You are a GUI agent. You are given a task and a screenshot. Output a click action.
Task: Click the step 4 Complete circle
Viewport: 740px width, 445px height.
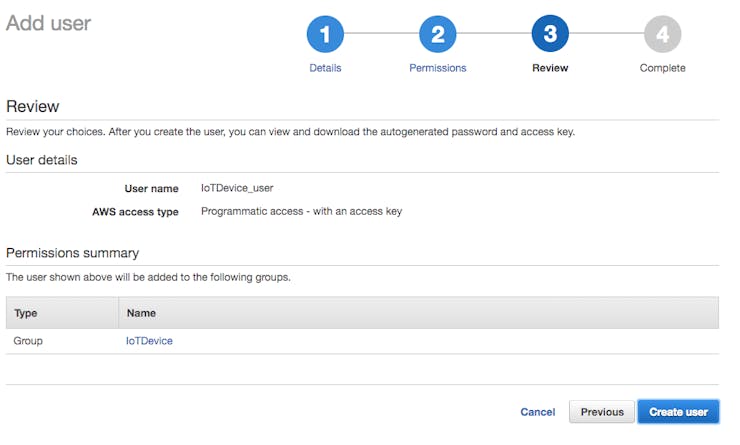tap(662, 34)
